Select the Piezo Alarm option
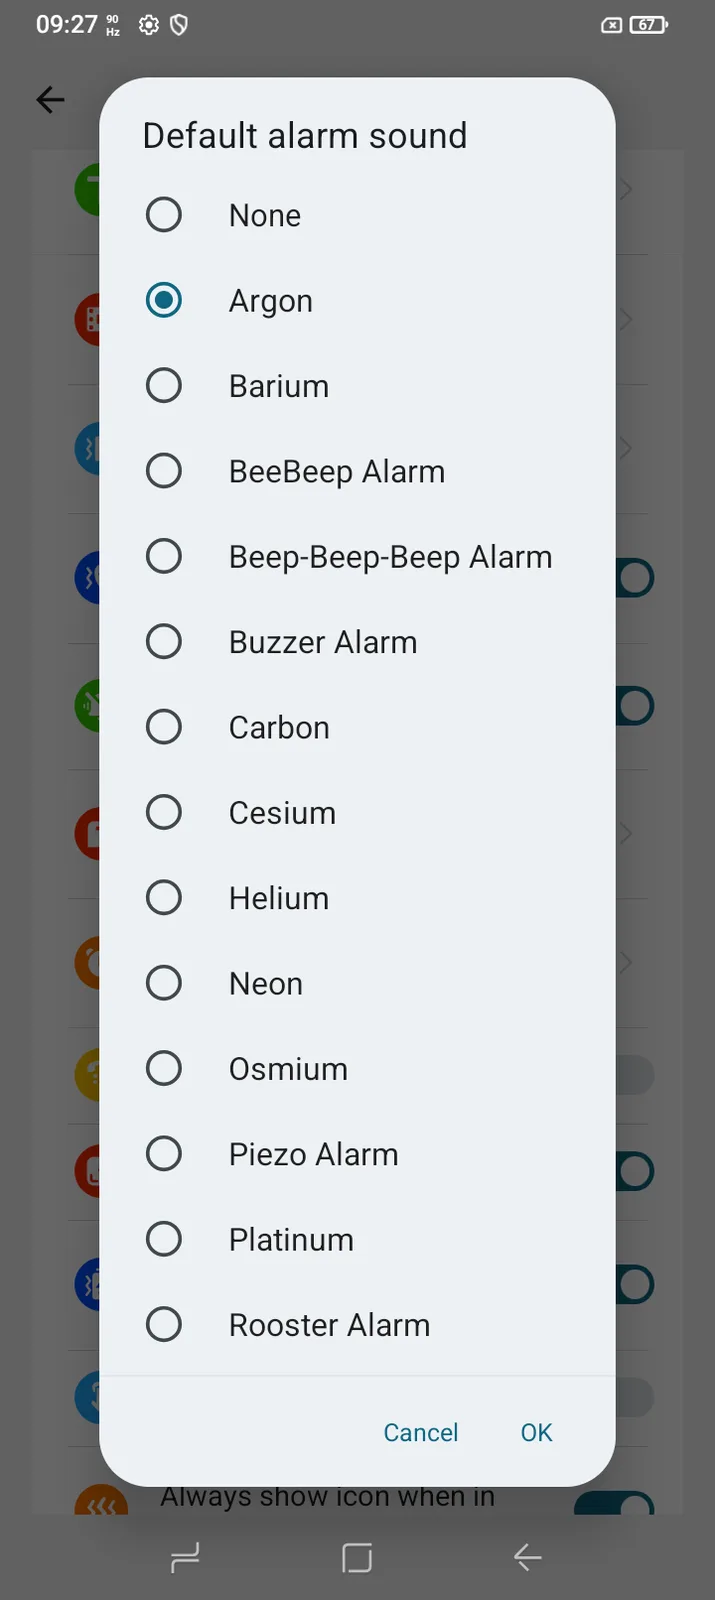 (x=164, y=1154)
